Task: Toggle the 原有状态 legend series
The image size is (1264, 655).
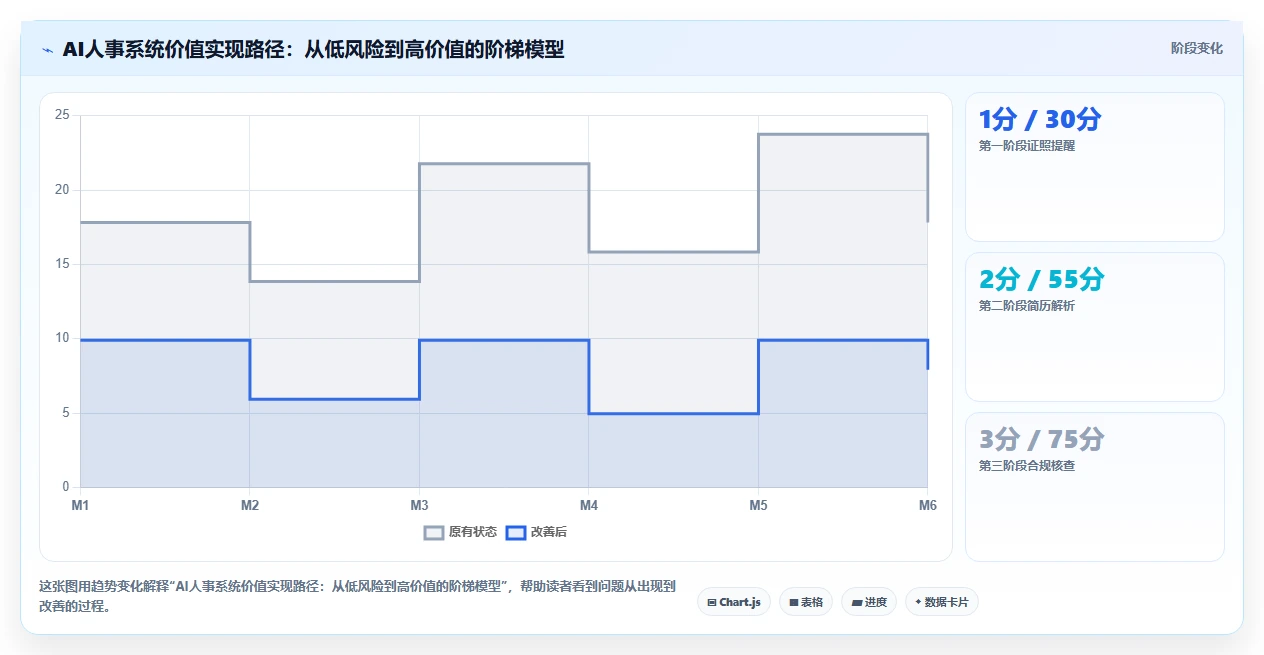Action: pos(460,532)
